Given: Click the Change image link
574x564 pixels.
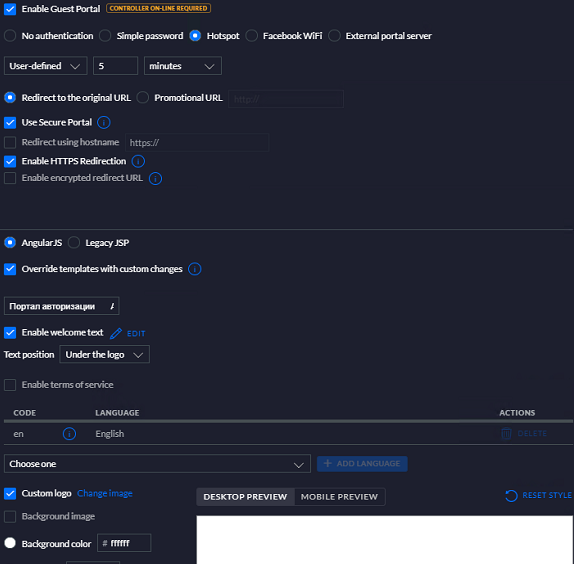Looking at the screenshot, I should pyautogui.click(x=105, y=493).
